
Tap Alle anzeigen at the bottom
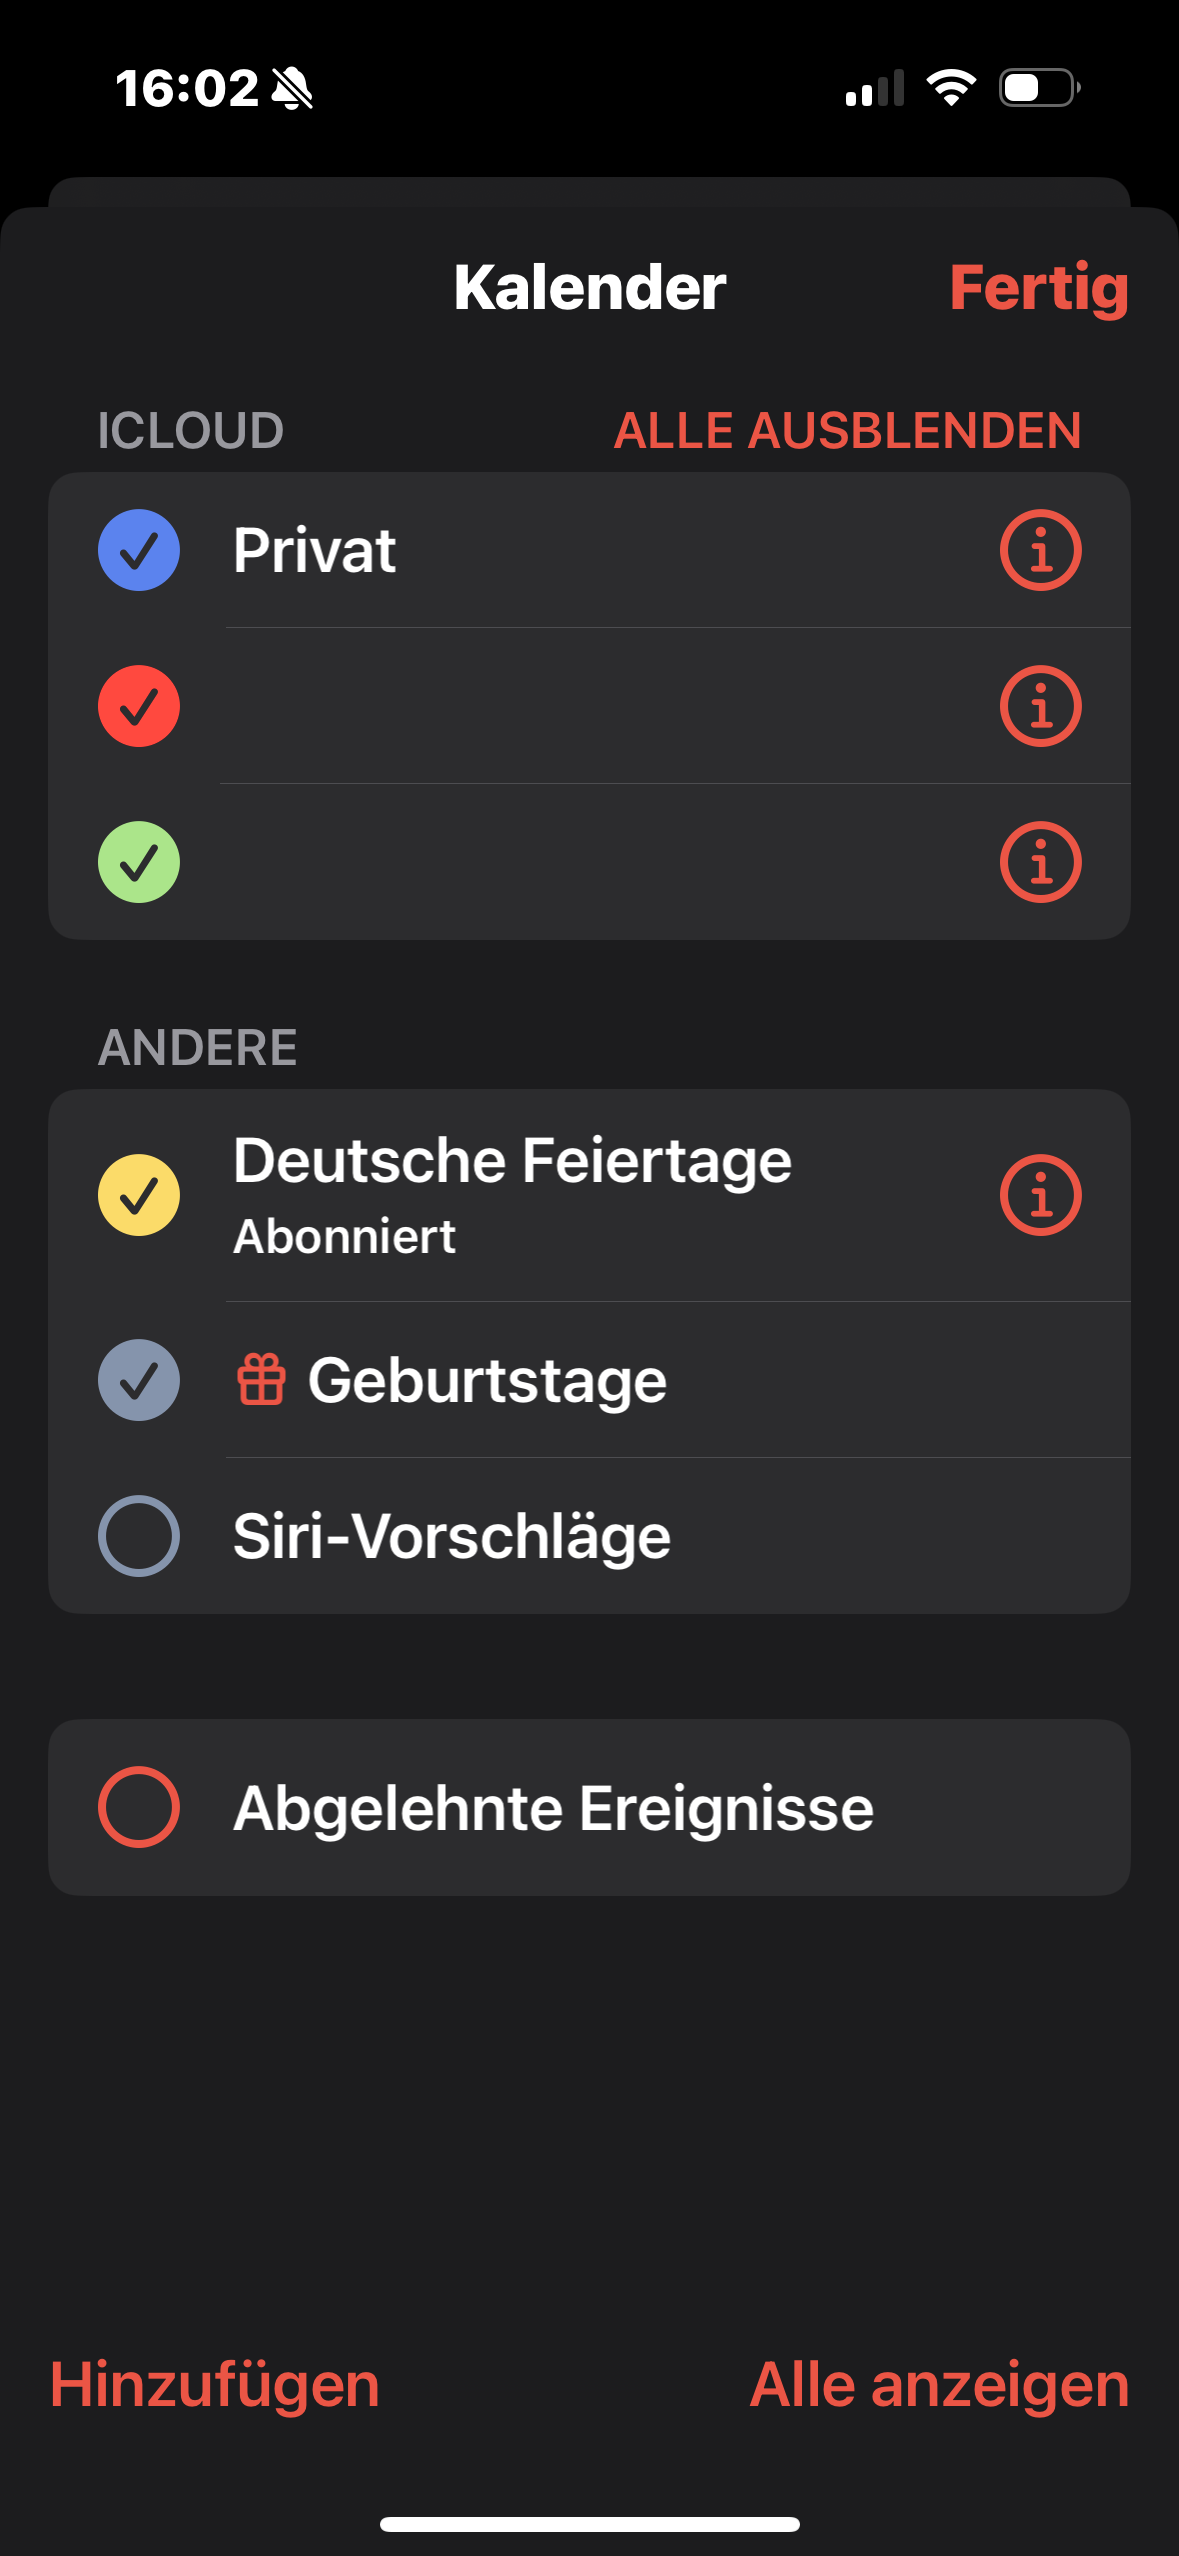939,2385
